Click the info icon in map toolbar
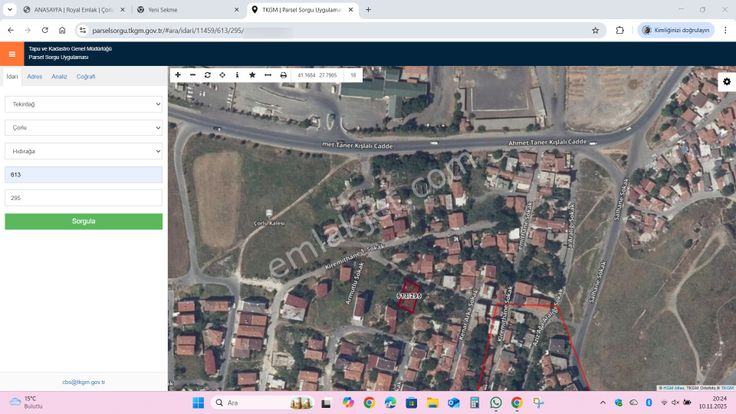 point(237,75)
